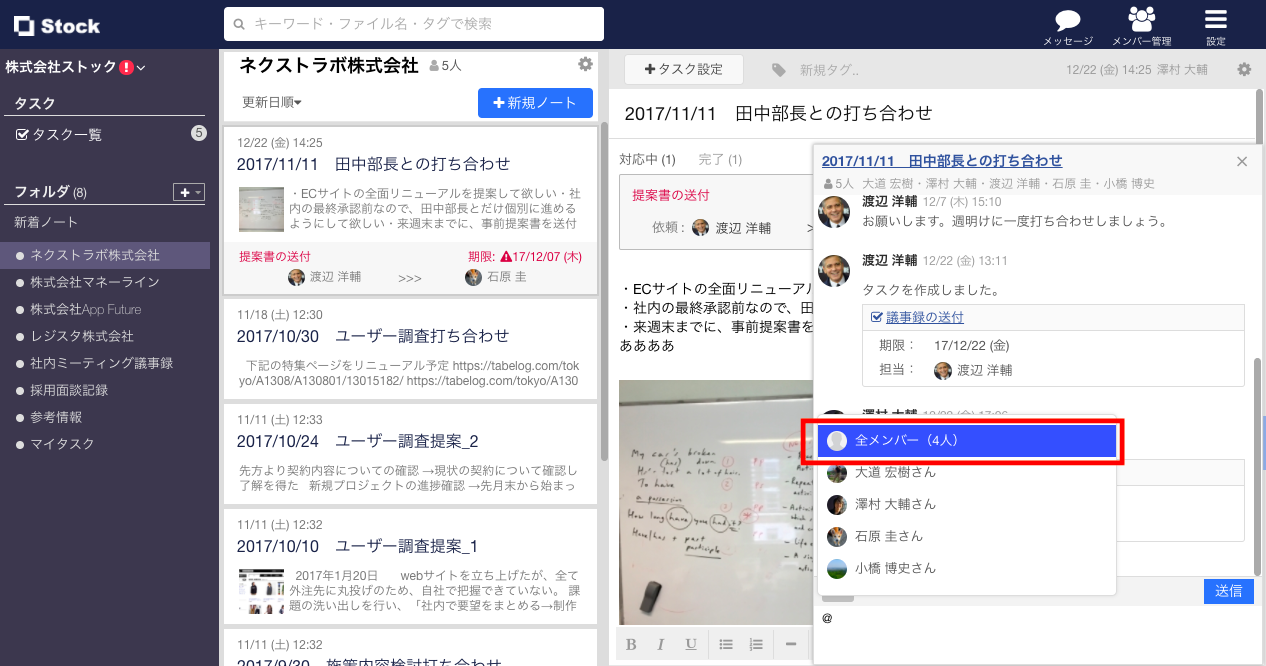
Task: Click the bulleted list icon in the editor toolbar
Action: click(726, 644)
